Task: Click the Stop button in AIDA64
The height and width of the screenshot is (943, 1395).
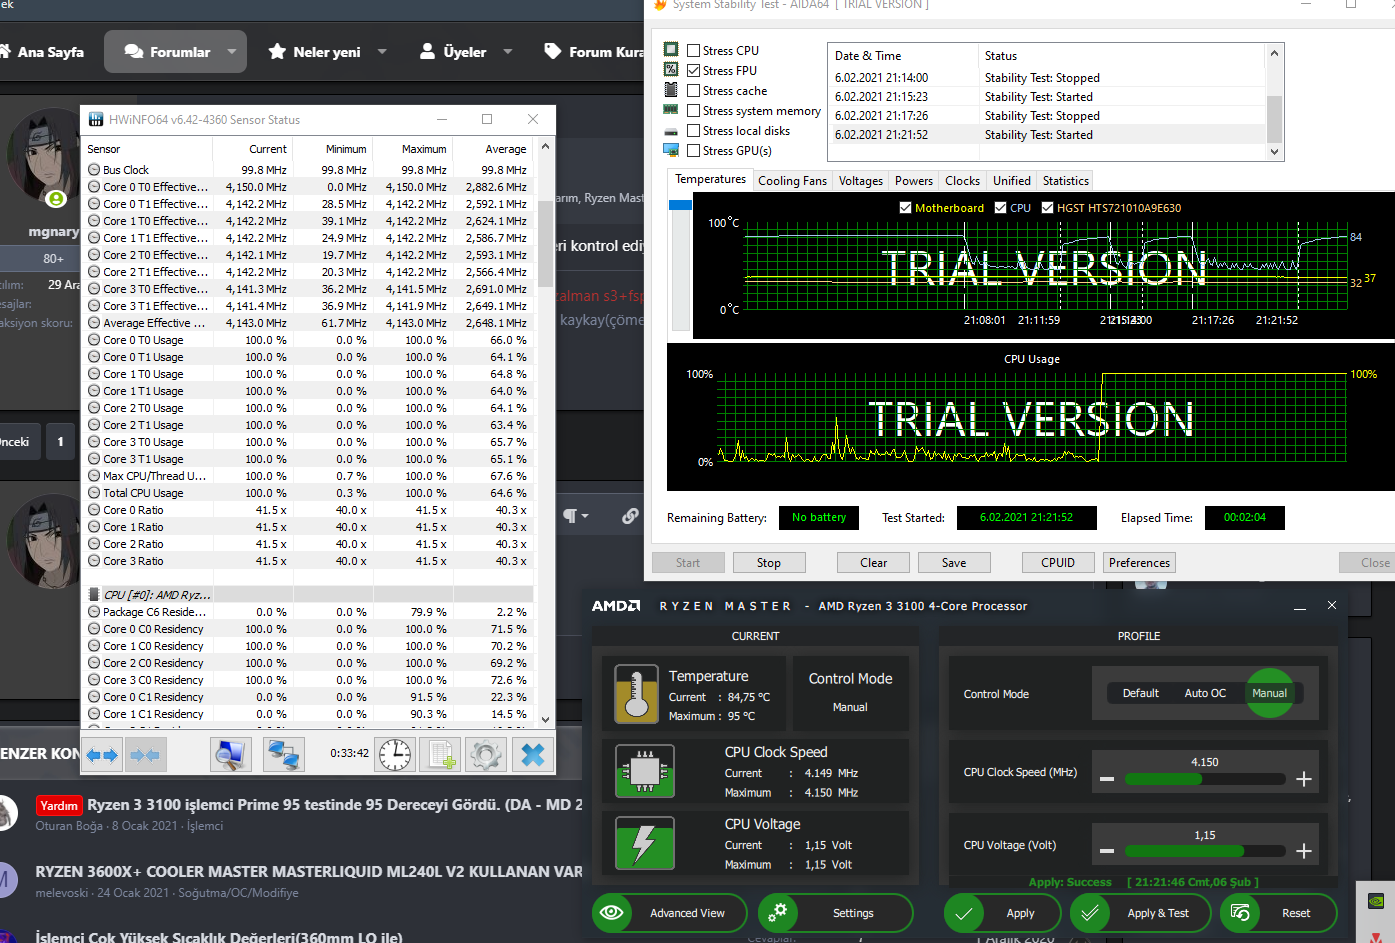Action: [x=769, y=563]
